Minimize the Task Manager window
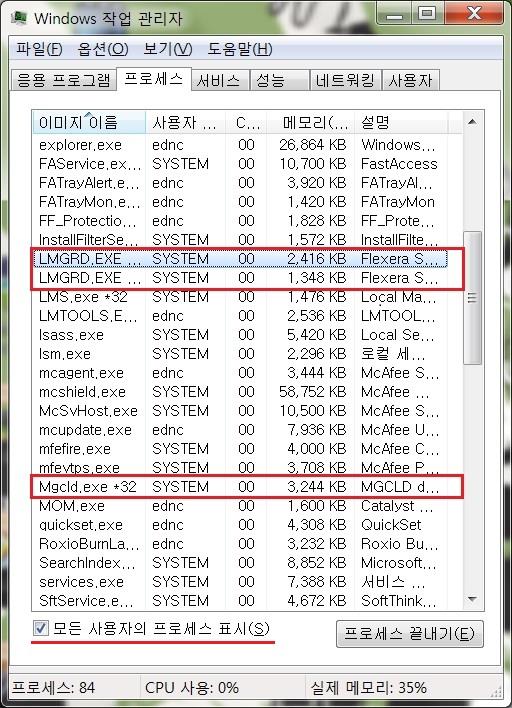512x708 pixels. 395,15
